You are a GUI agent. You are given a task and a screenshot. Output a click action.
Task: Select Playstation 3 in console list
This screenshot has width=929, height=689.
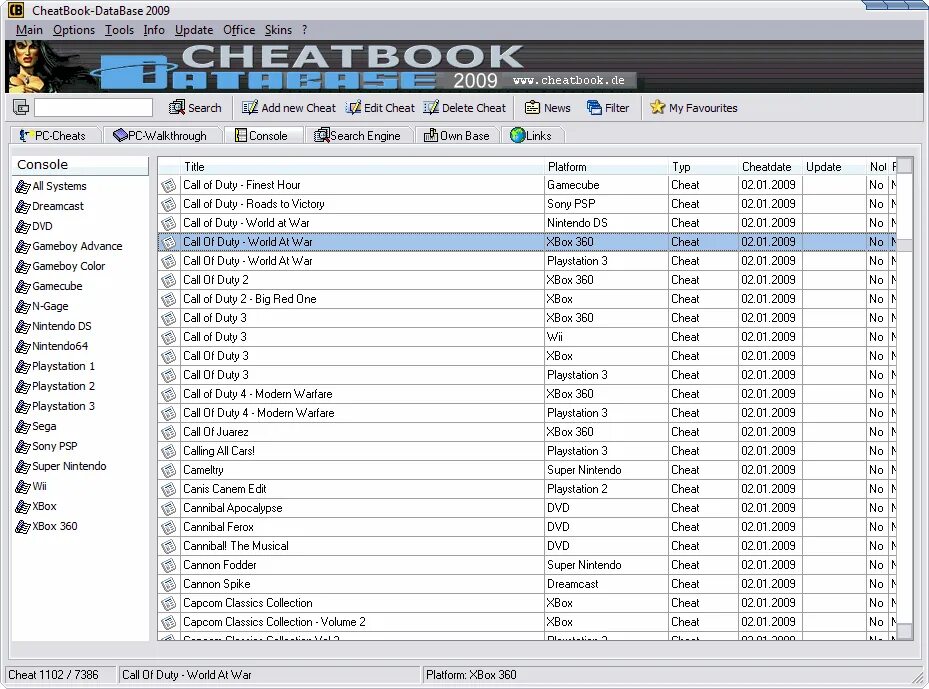[x=55, y=406]
